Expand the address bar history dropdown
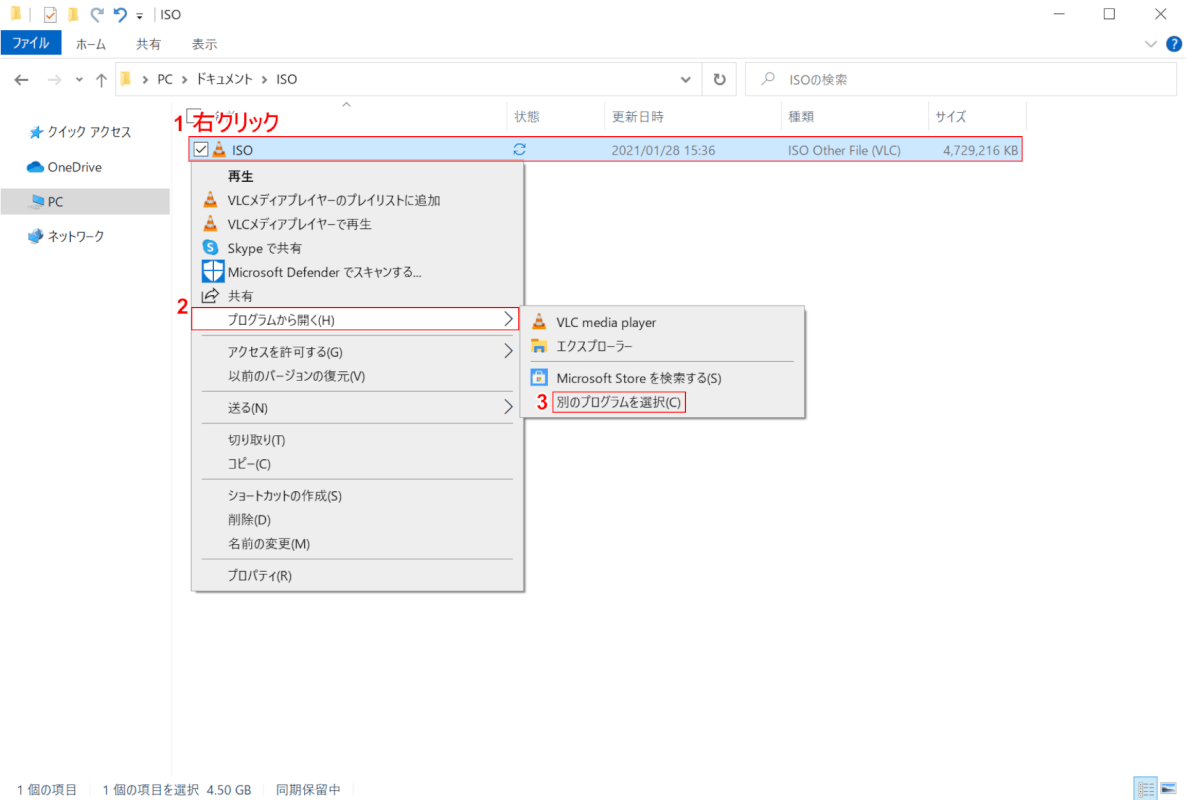The image size is (1186, 800). pyautogui.click(x=685, y=80)
